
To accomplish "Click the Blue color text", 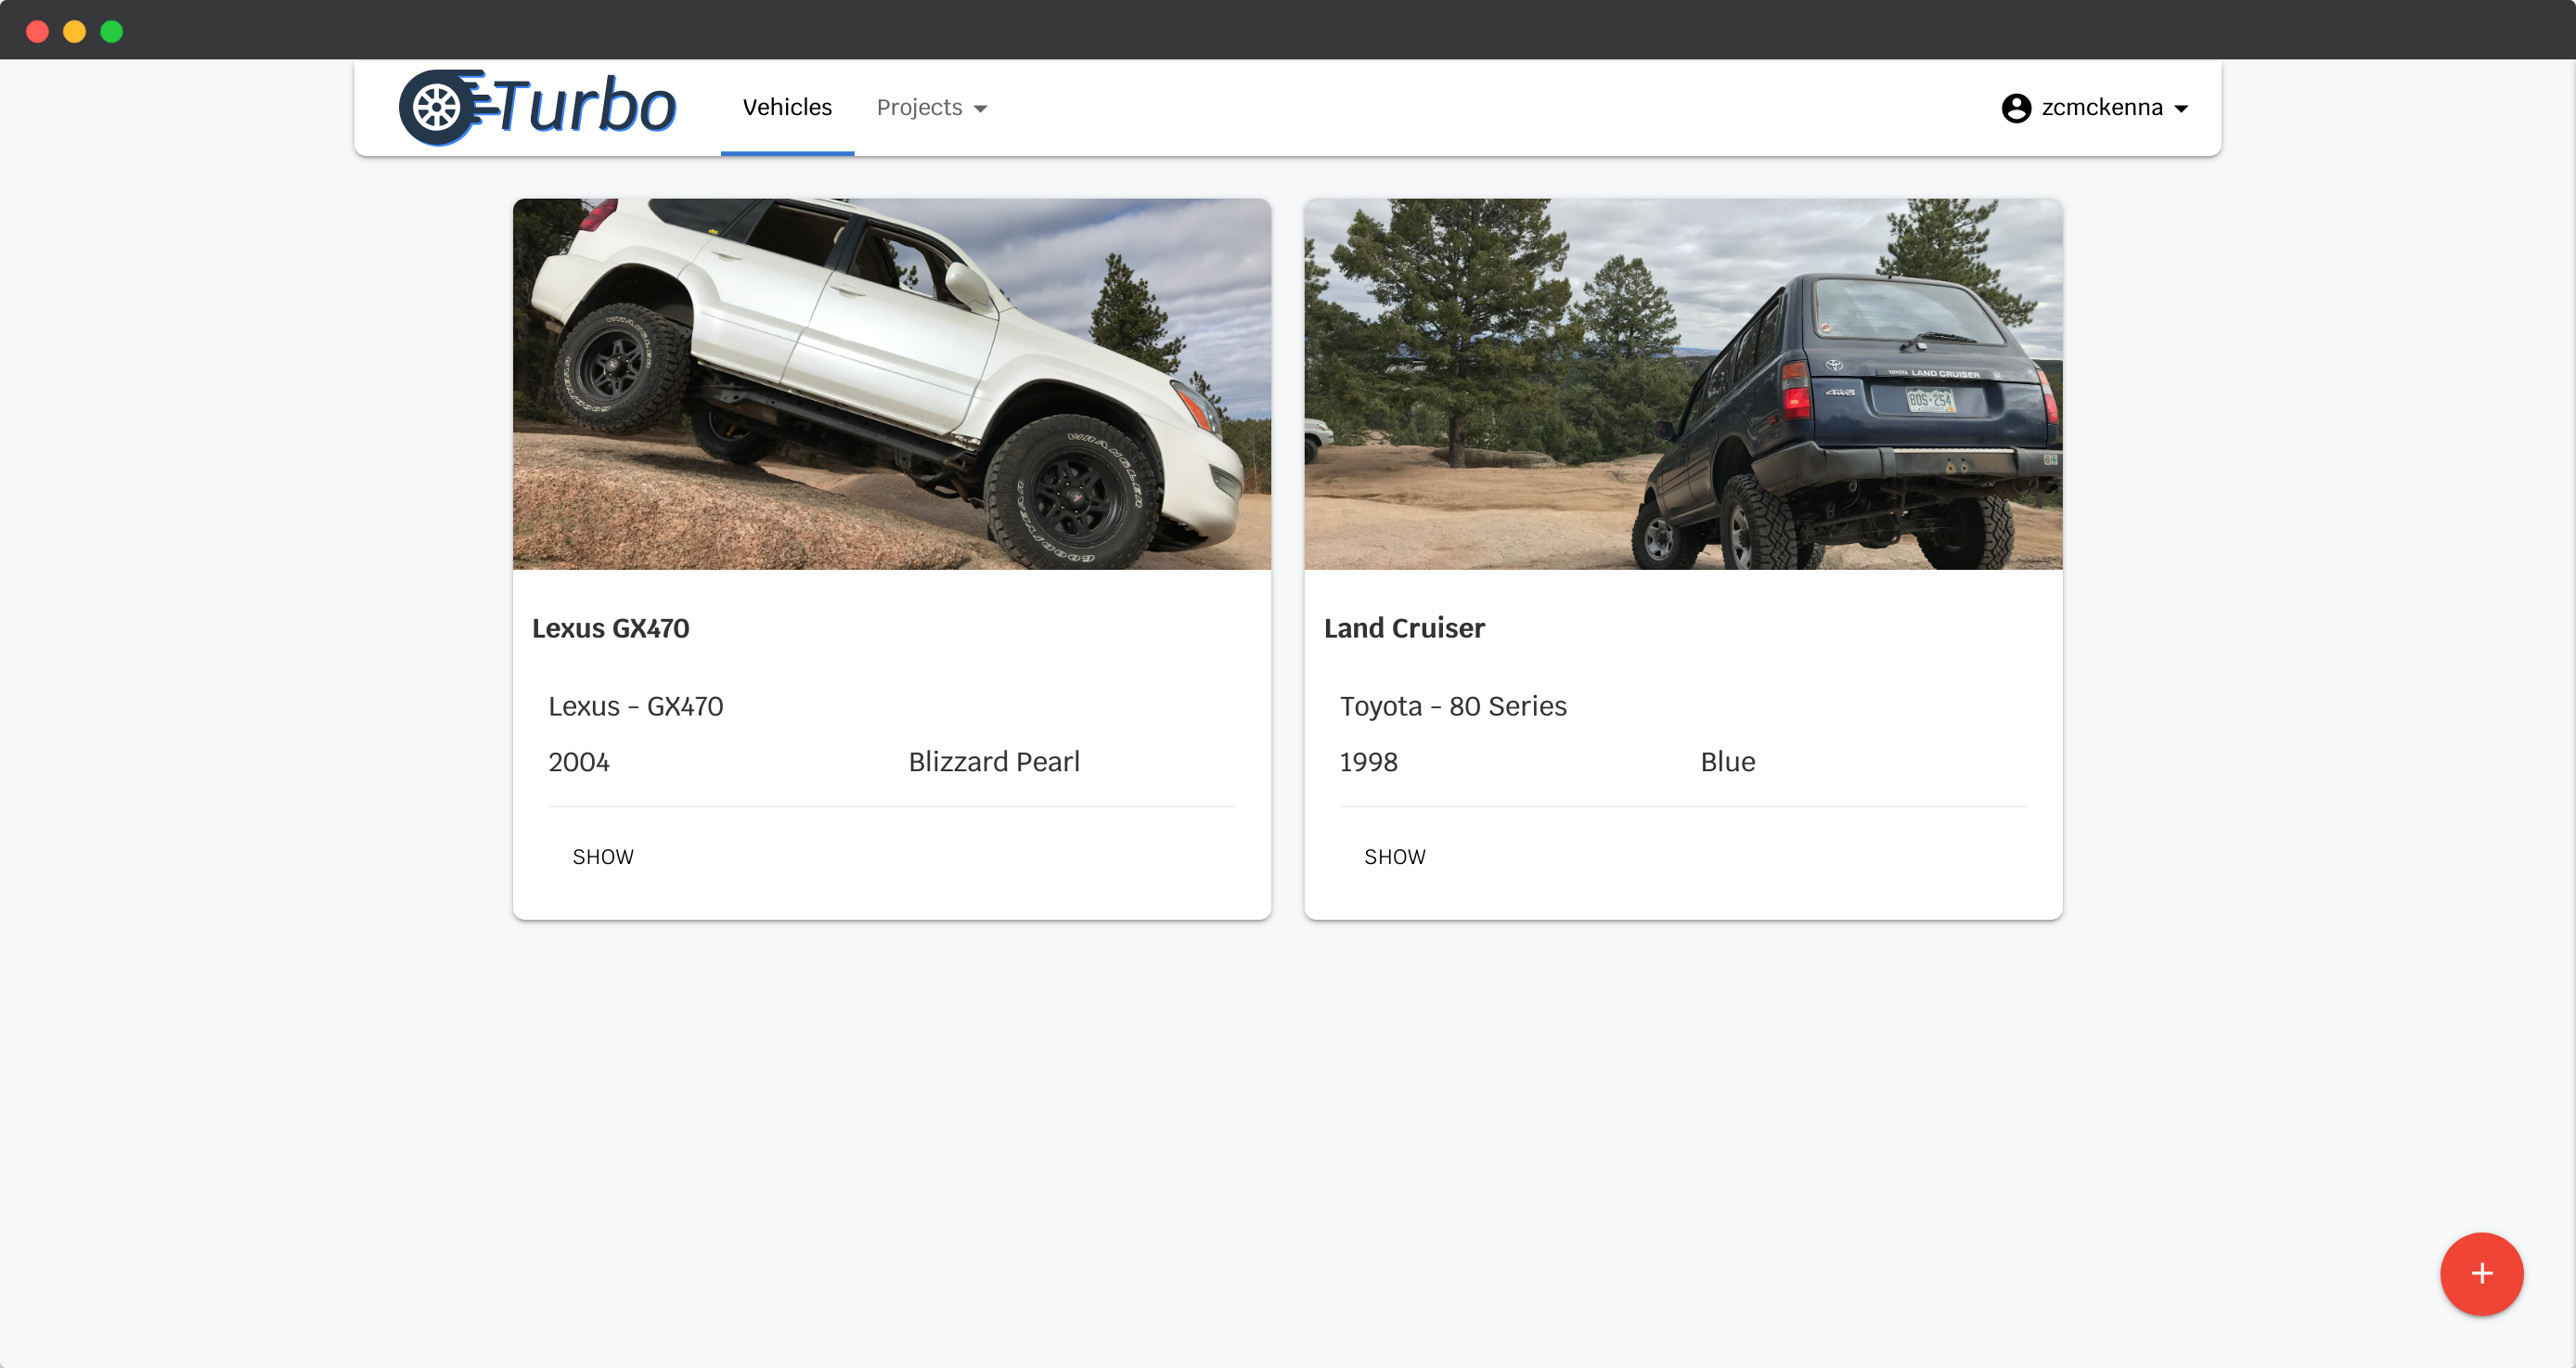I will (1728, 762).
